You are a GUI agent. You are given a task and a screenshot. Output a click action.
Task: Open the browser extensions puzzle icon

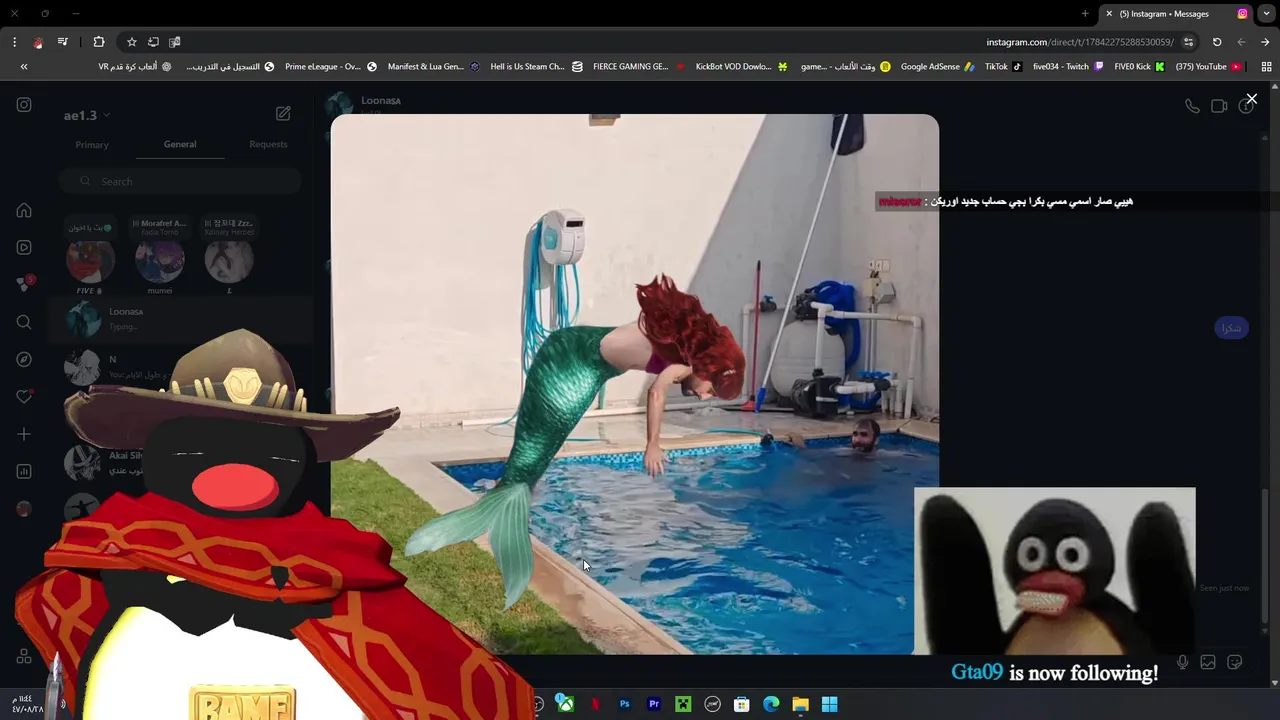tap(99, 42)
